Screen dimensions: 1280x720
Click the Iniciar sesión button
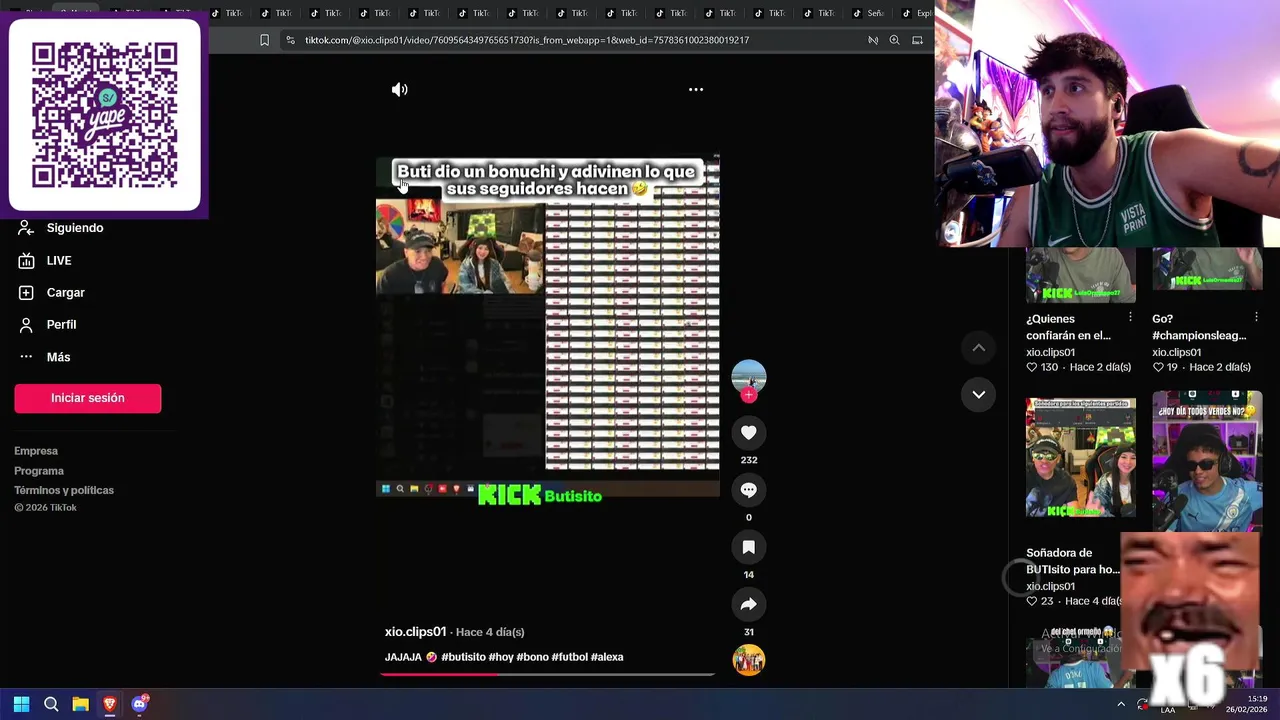pyautogui.click(x=87, y=398)
